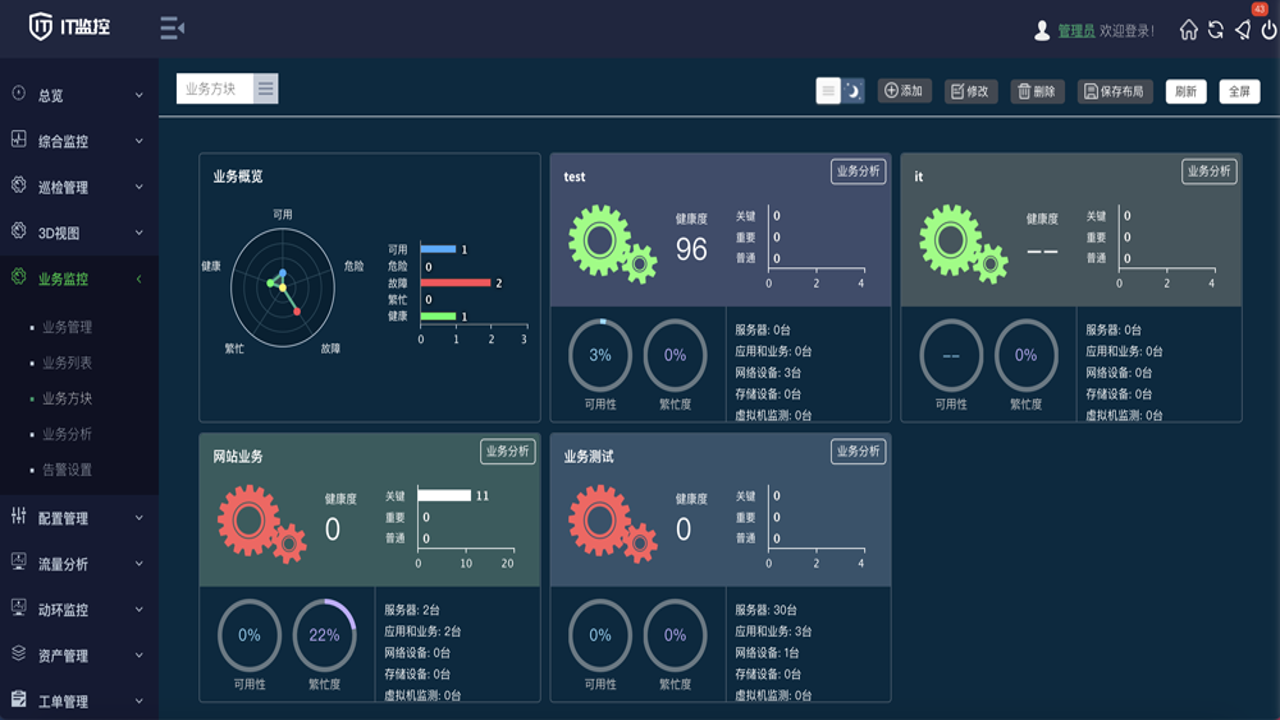This screenshot has width=1280, height=720.
Task: Open the 告警设置 submenu item
Action: coord(67,470)
